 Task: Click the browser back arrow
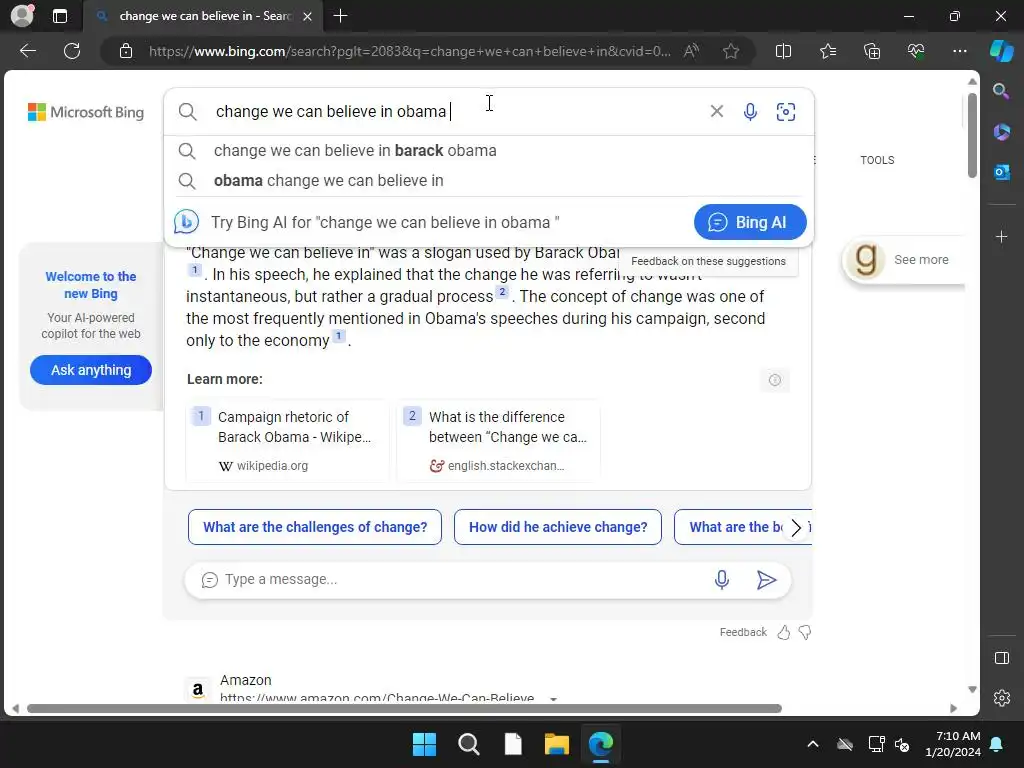(27, 51)
